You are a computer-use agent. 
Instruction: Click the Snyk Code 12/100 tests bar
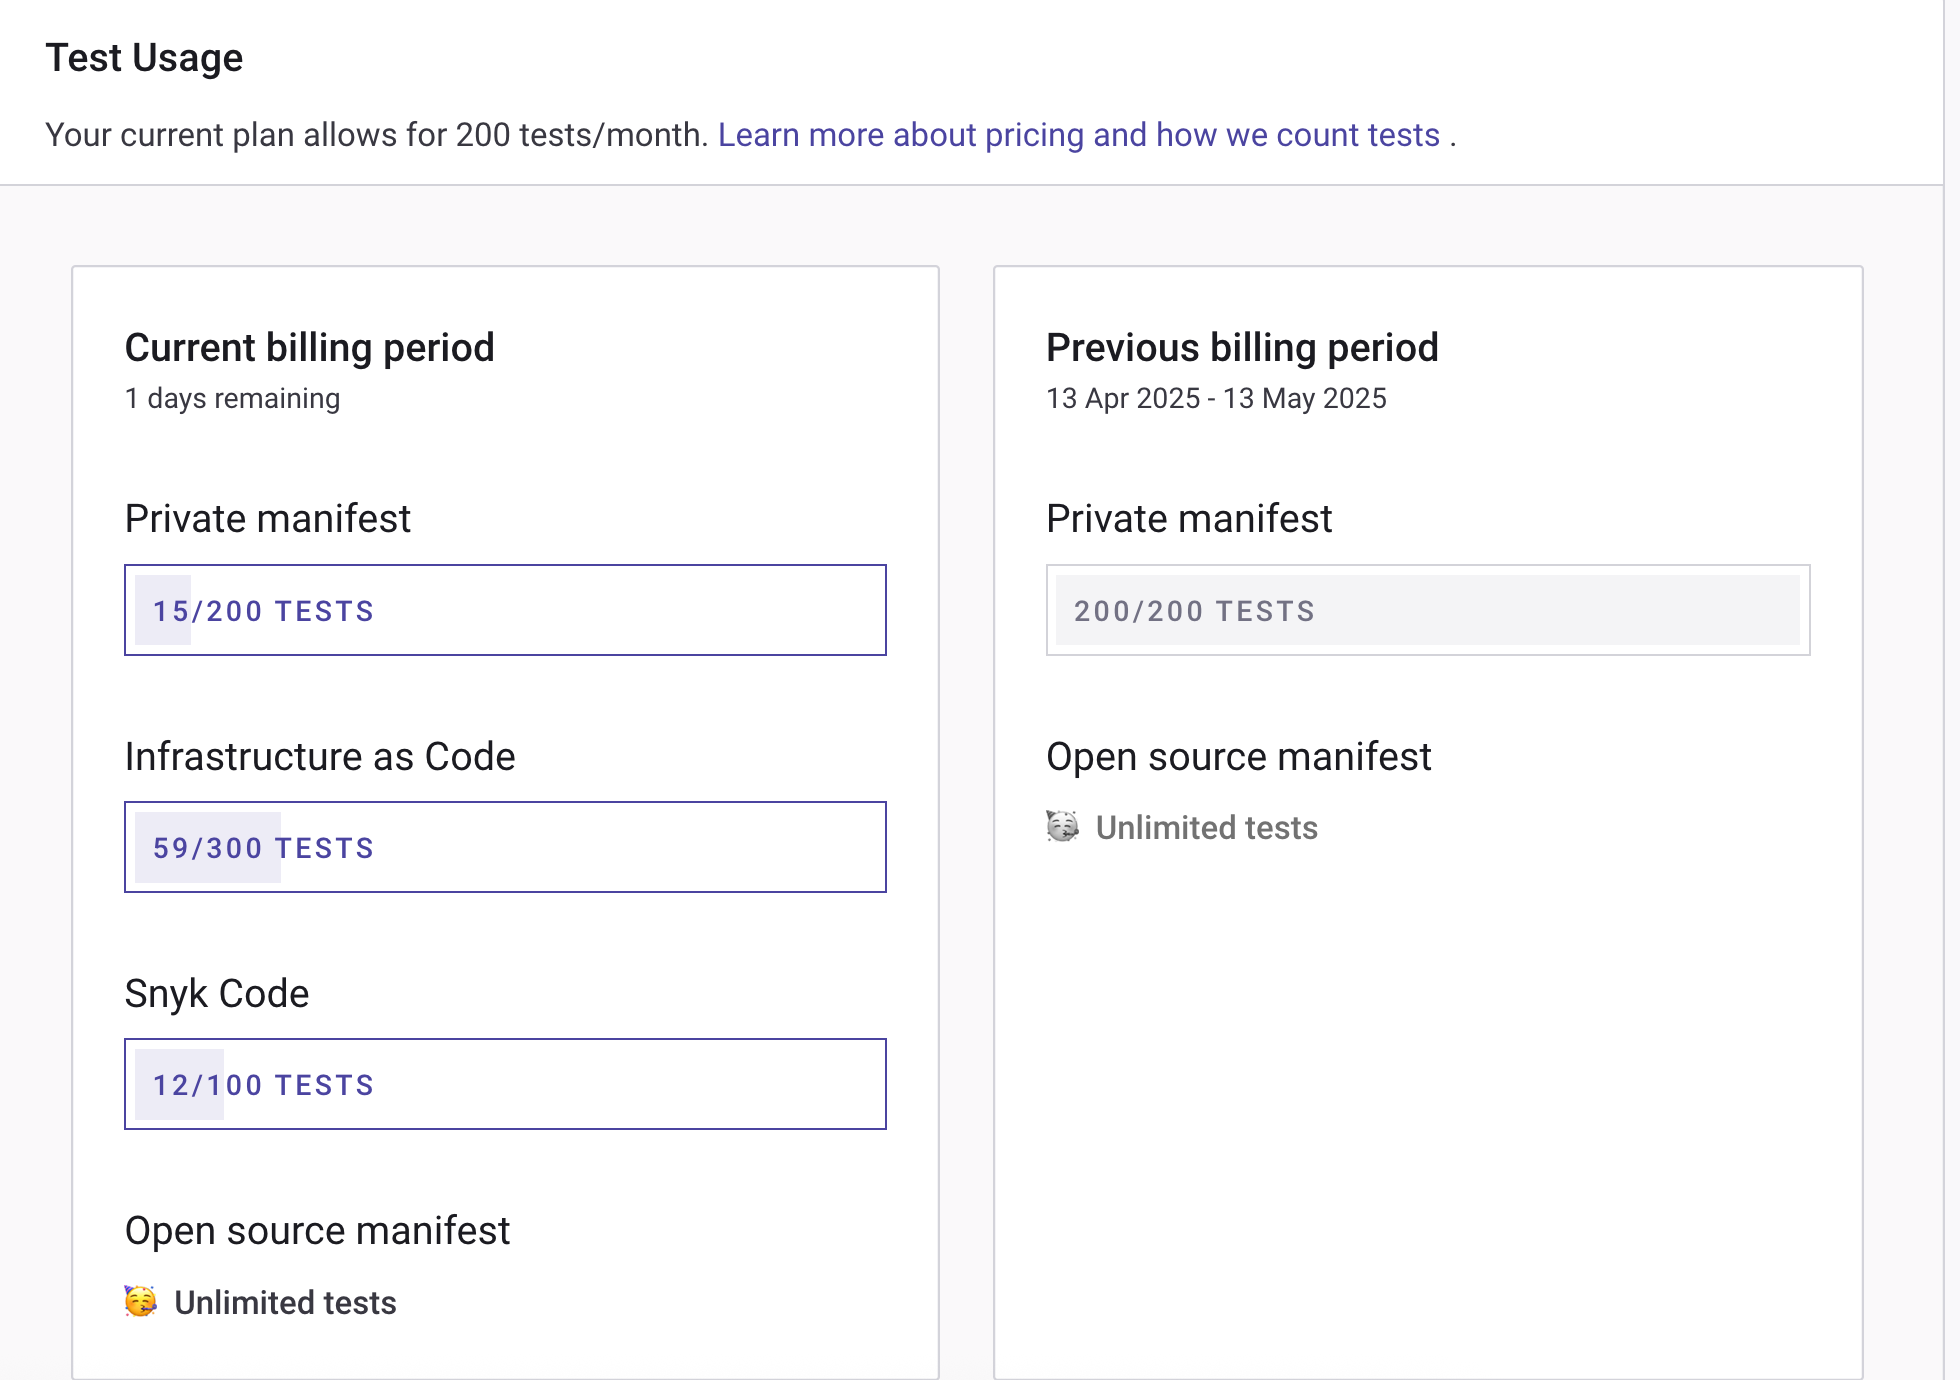tap(505, 1084)
